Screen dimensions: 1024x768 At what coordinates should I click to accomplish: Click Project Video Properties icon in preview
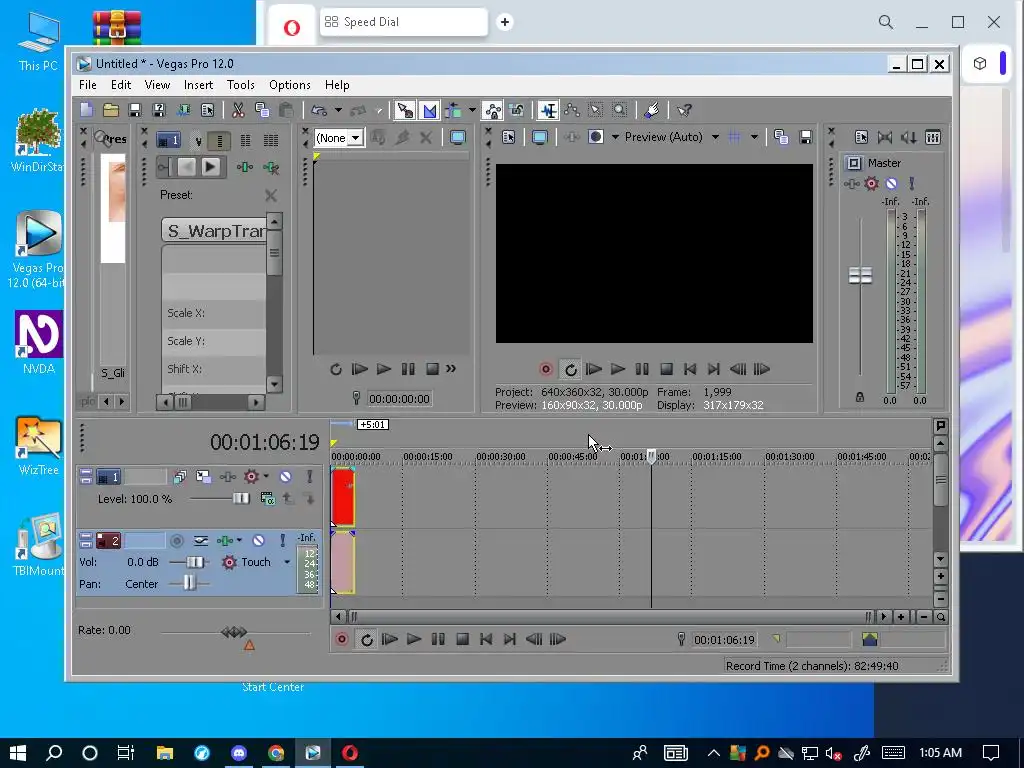509,137
